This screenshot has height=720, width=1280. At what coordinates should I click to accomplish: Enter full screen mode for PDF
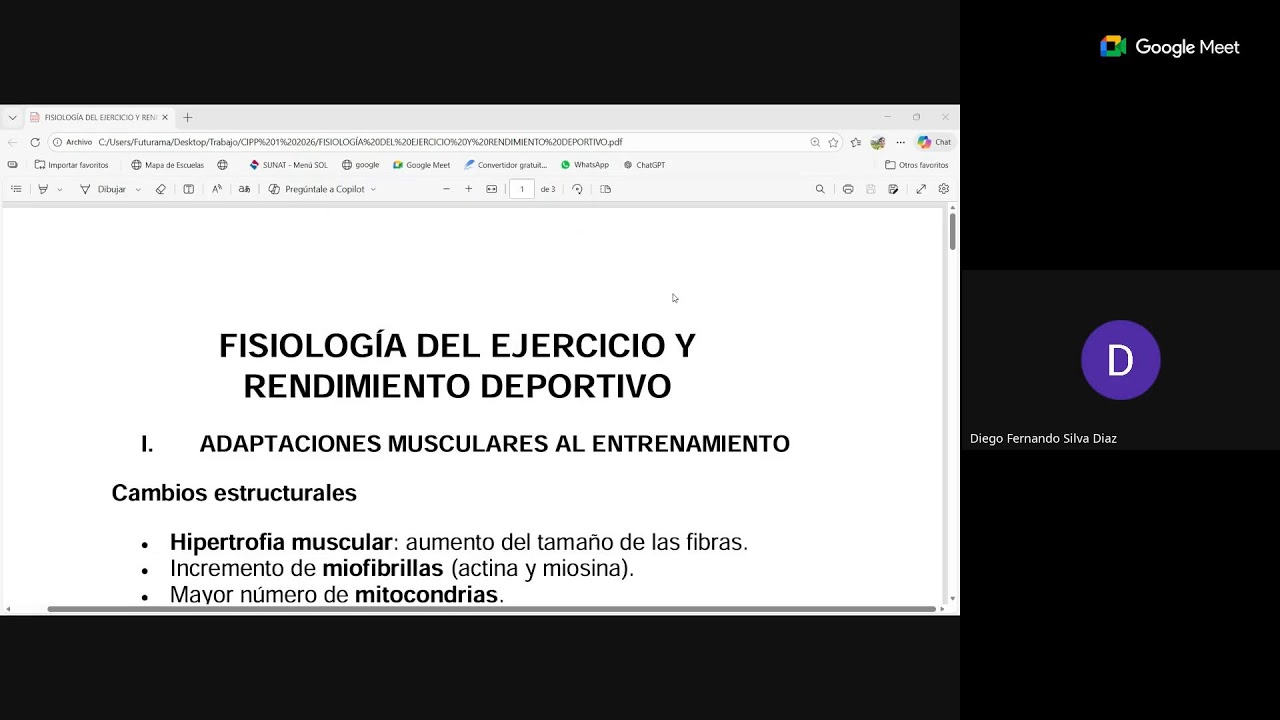pos(921,189)
